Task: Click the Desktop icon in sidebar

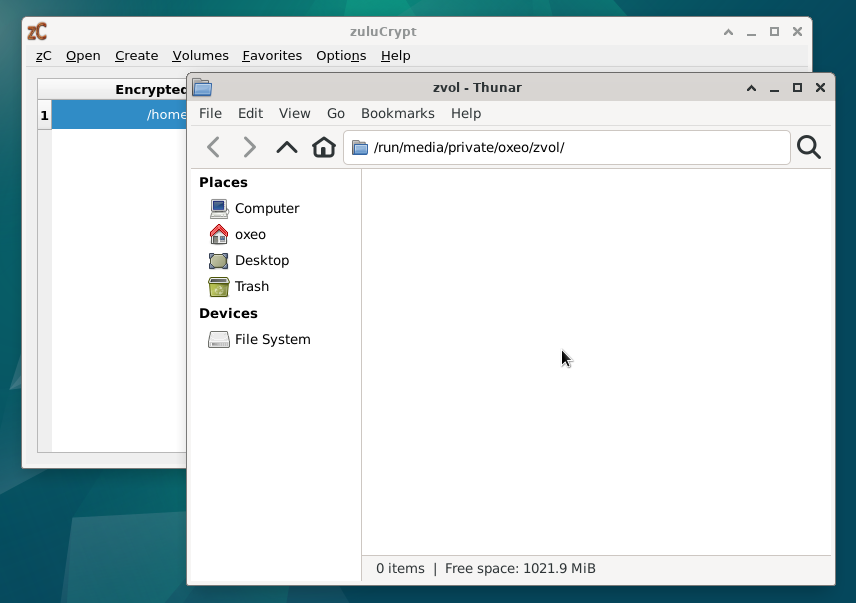Action: [219, 261]
